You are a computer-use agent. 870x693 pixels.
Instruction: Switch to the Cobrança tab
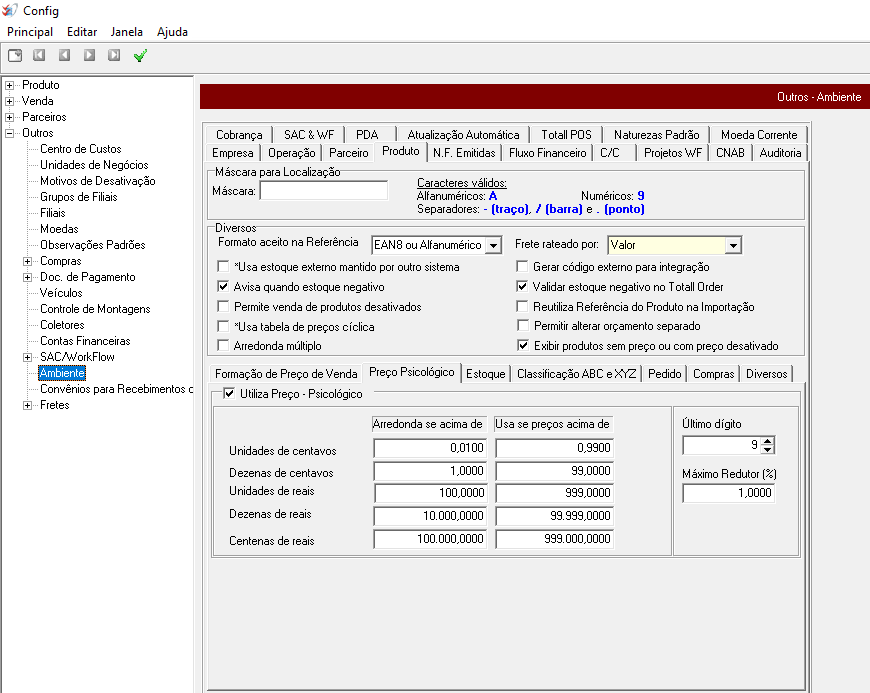coord(239,135)
